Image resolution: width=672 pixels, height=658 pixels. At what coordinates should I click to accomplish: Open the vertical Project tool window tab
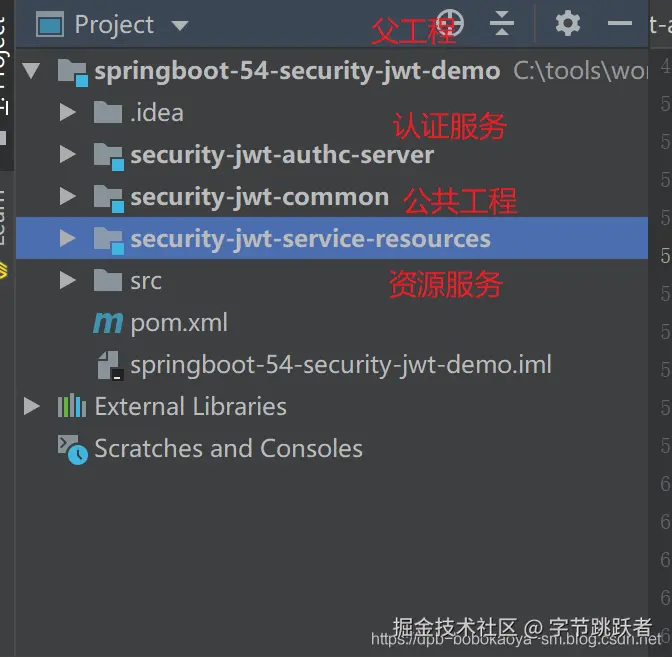click(x=4, y=62)
